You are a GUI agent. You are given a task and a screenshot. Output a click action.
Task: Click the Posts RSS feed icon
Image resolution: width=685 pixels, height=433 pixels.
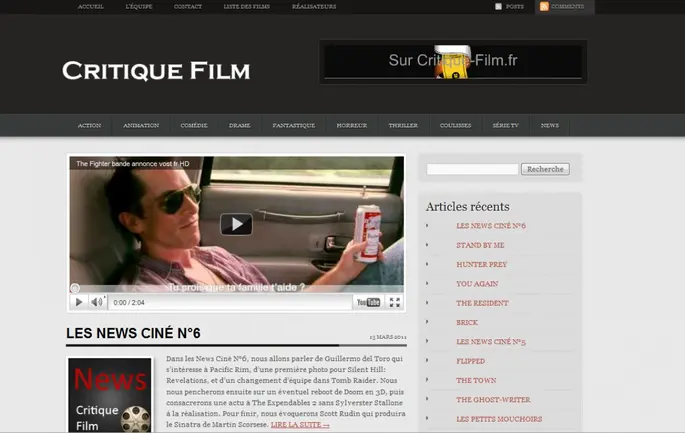(499, 6)
